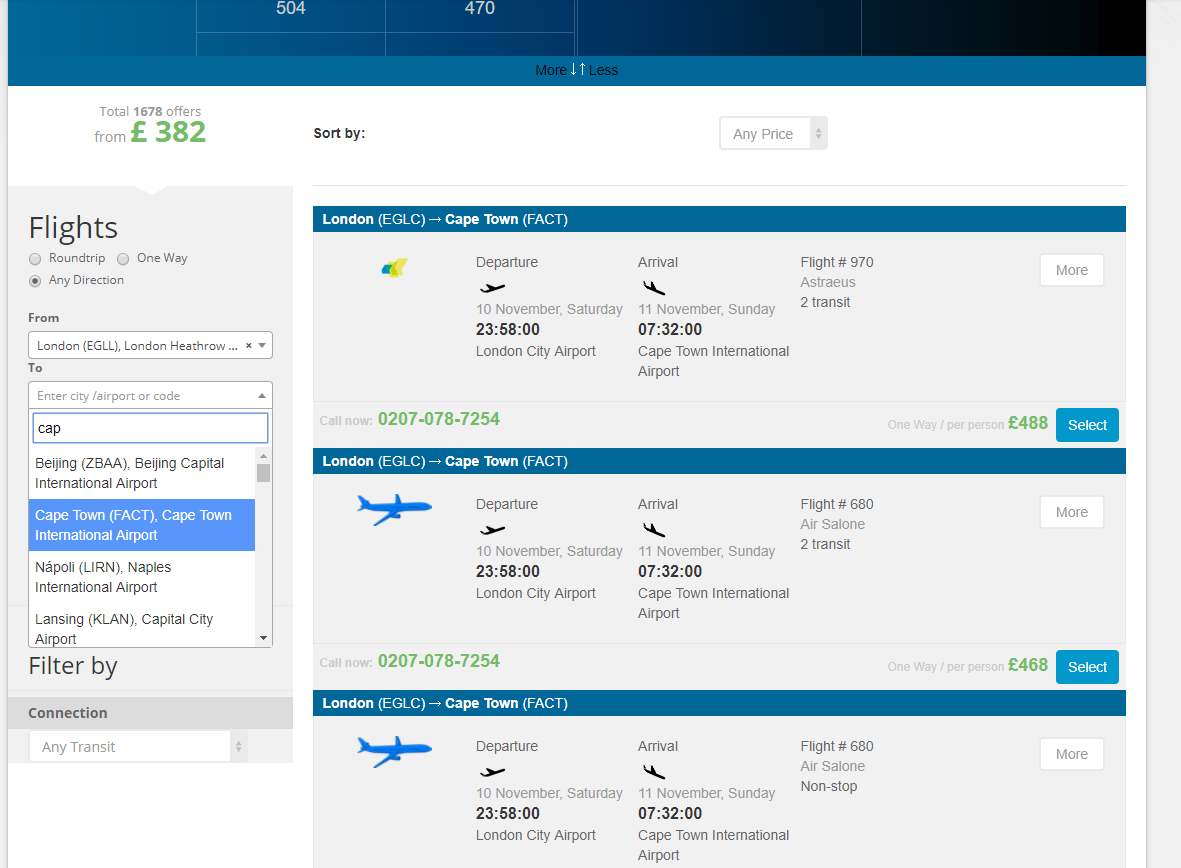
Task: Choose Cape Town (FACT) from suggestions list
Action: click(x=141, y=525)
